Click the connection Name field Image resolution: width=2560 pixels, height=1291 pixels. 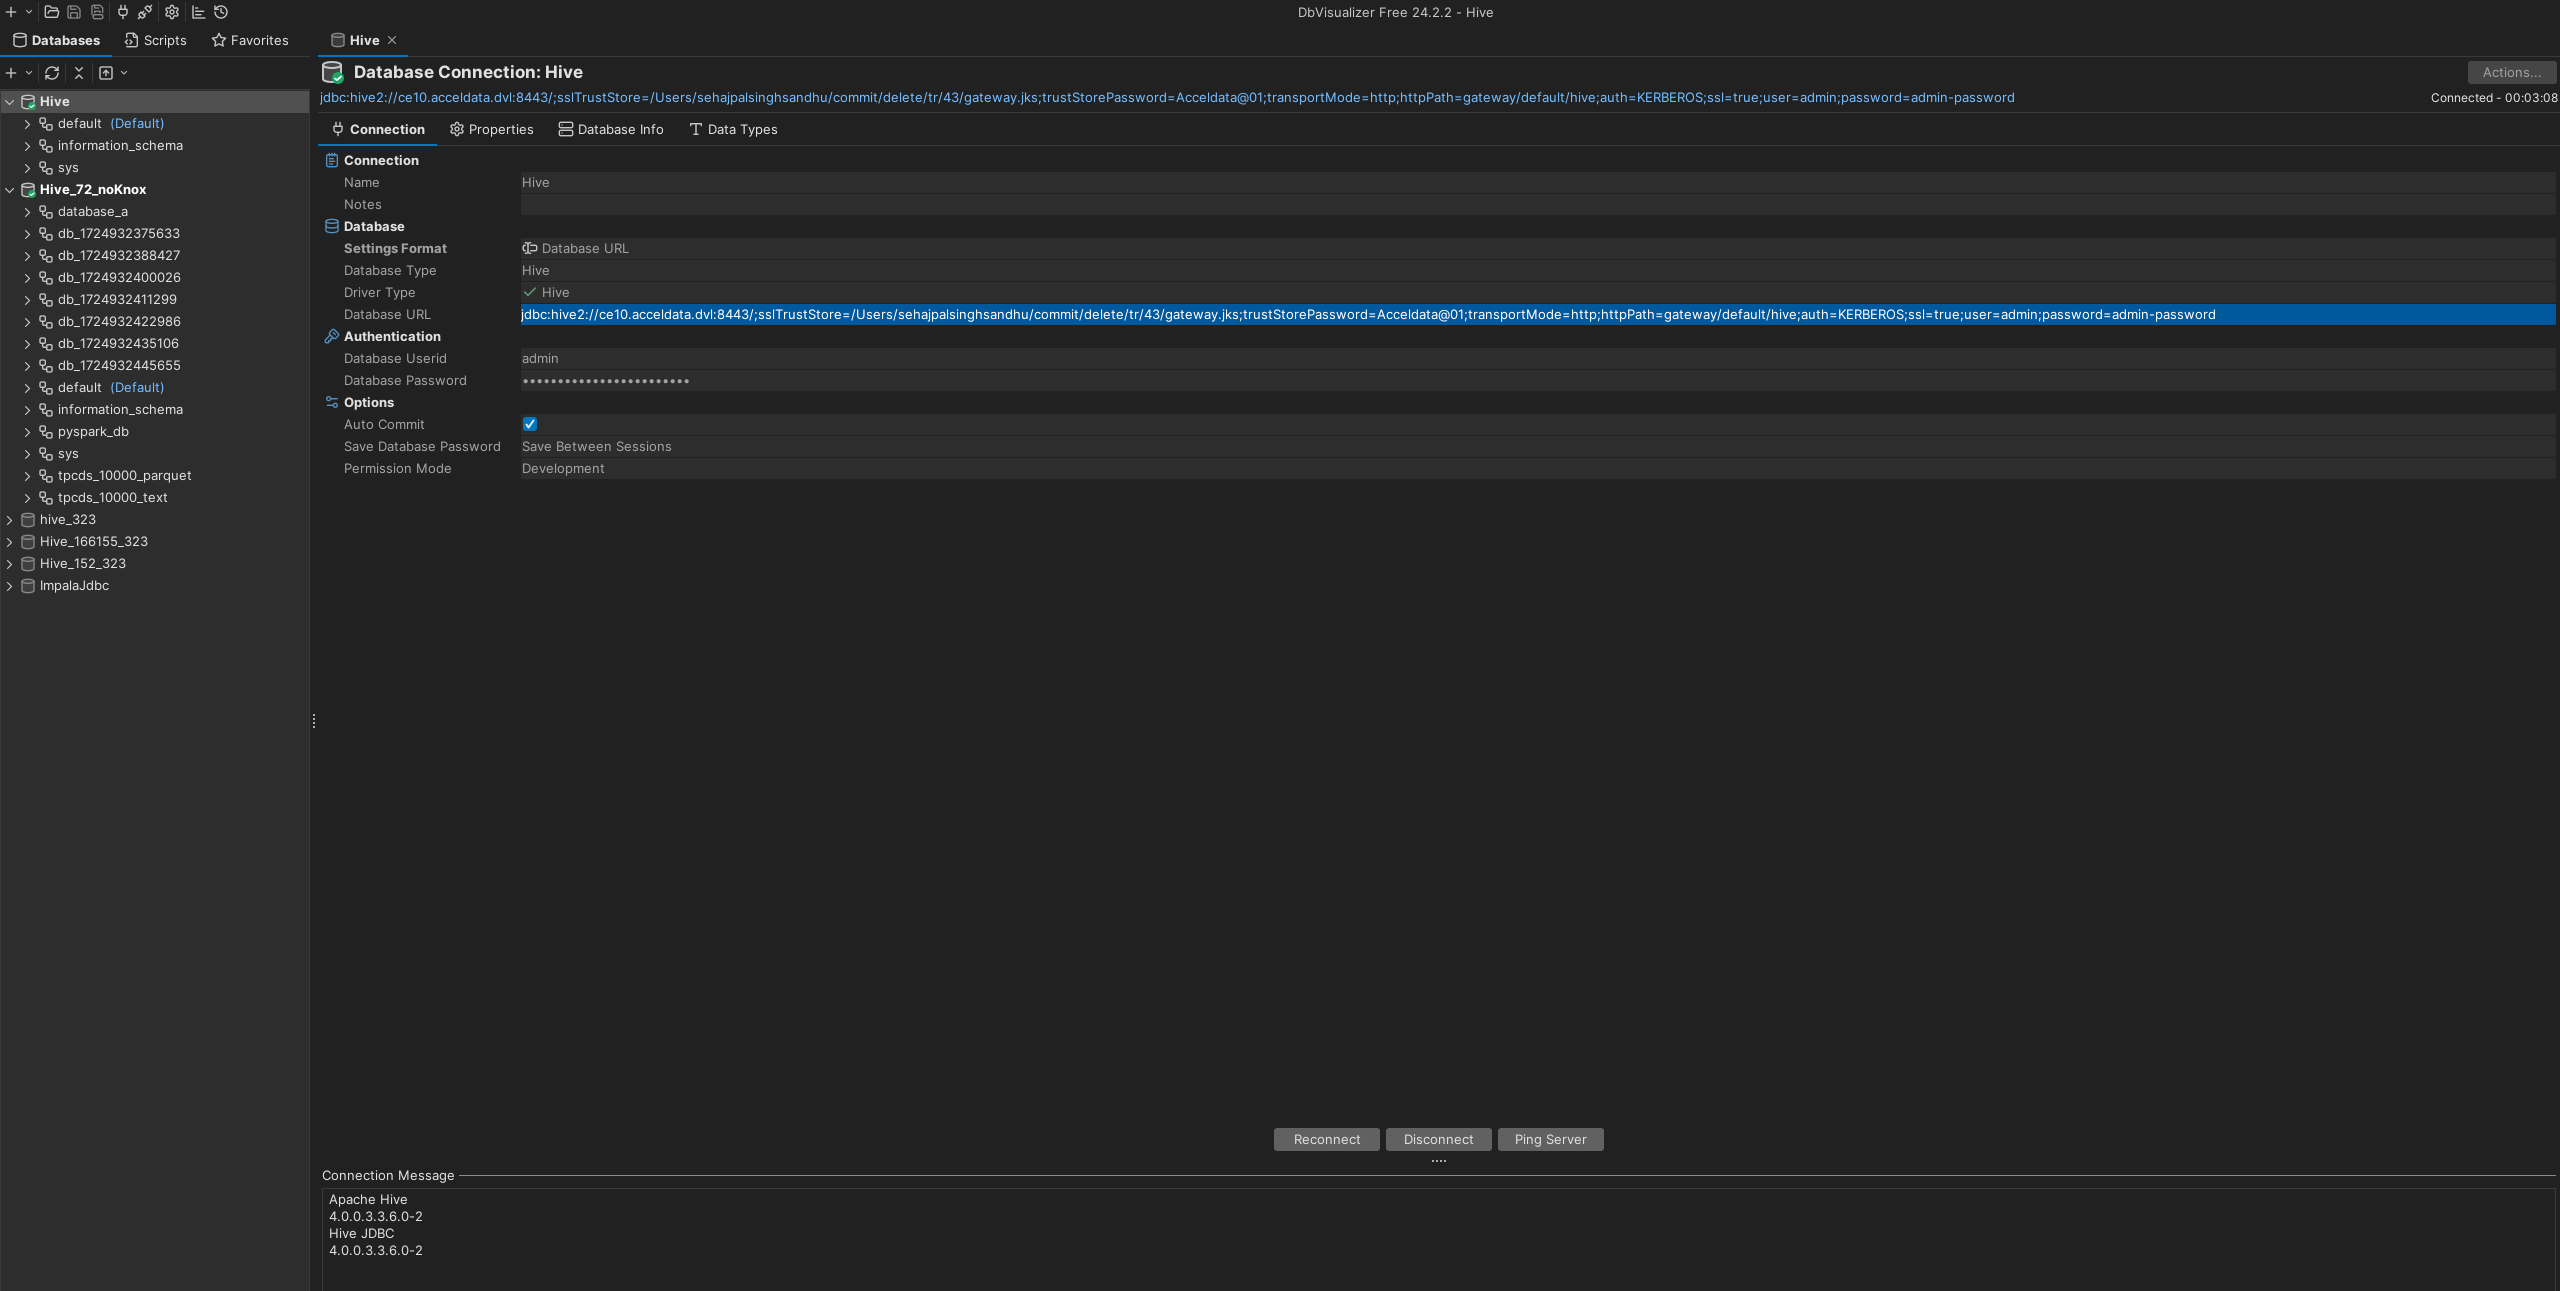1538,183
